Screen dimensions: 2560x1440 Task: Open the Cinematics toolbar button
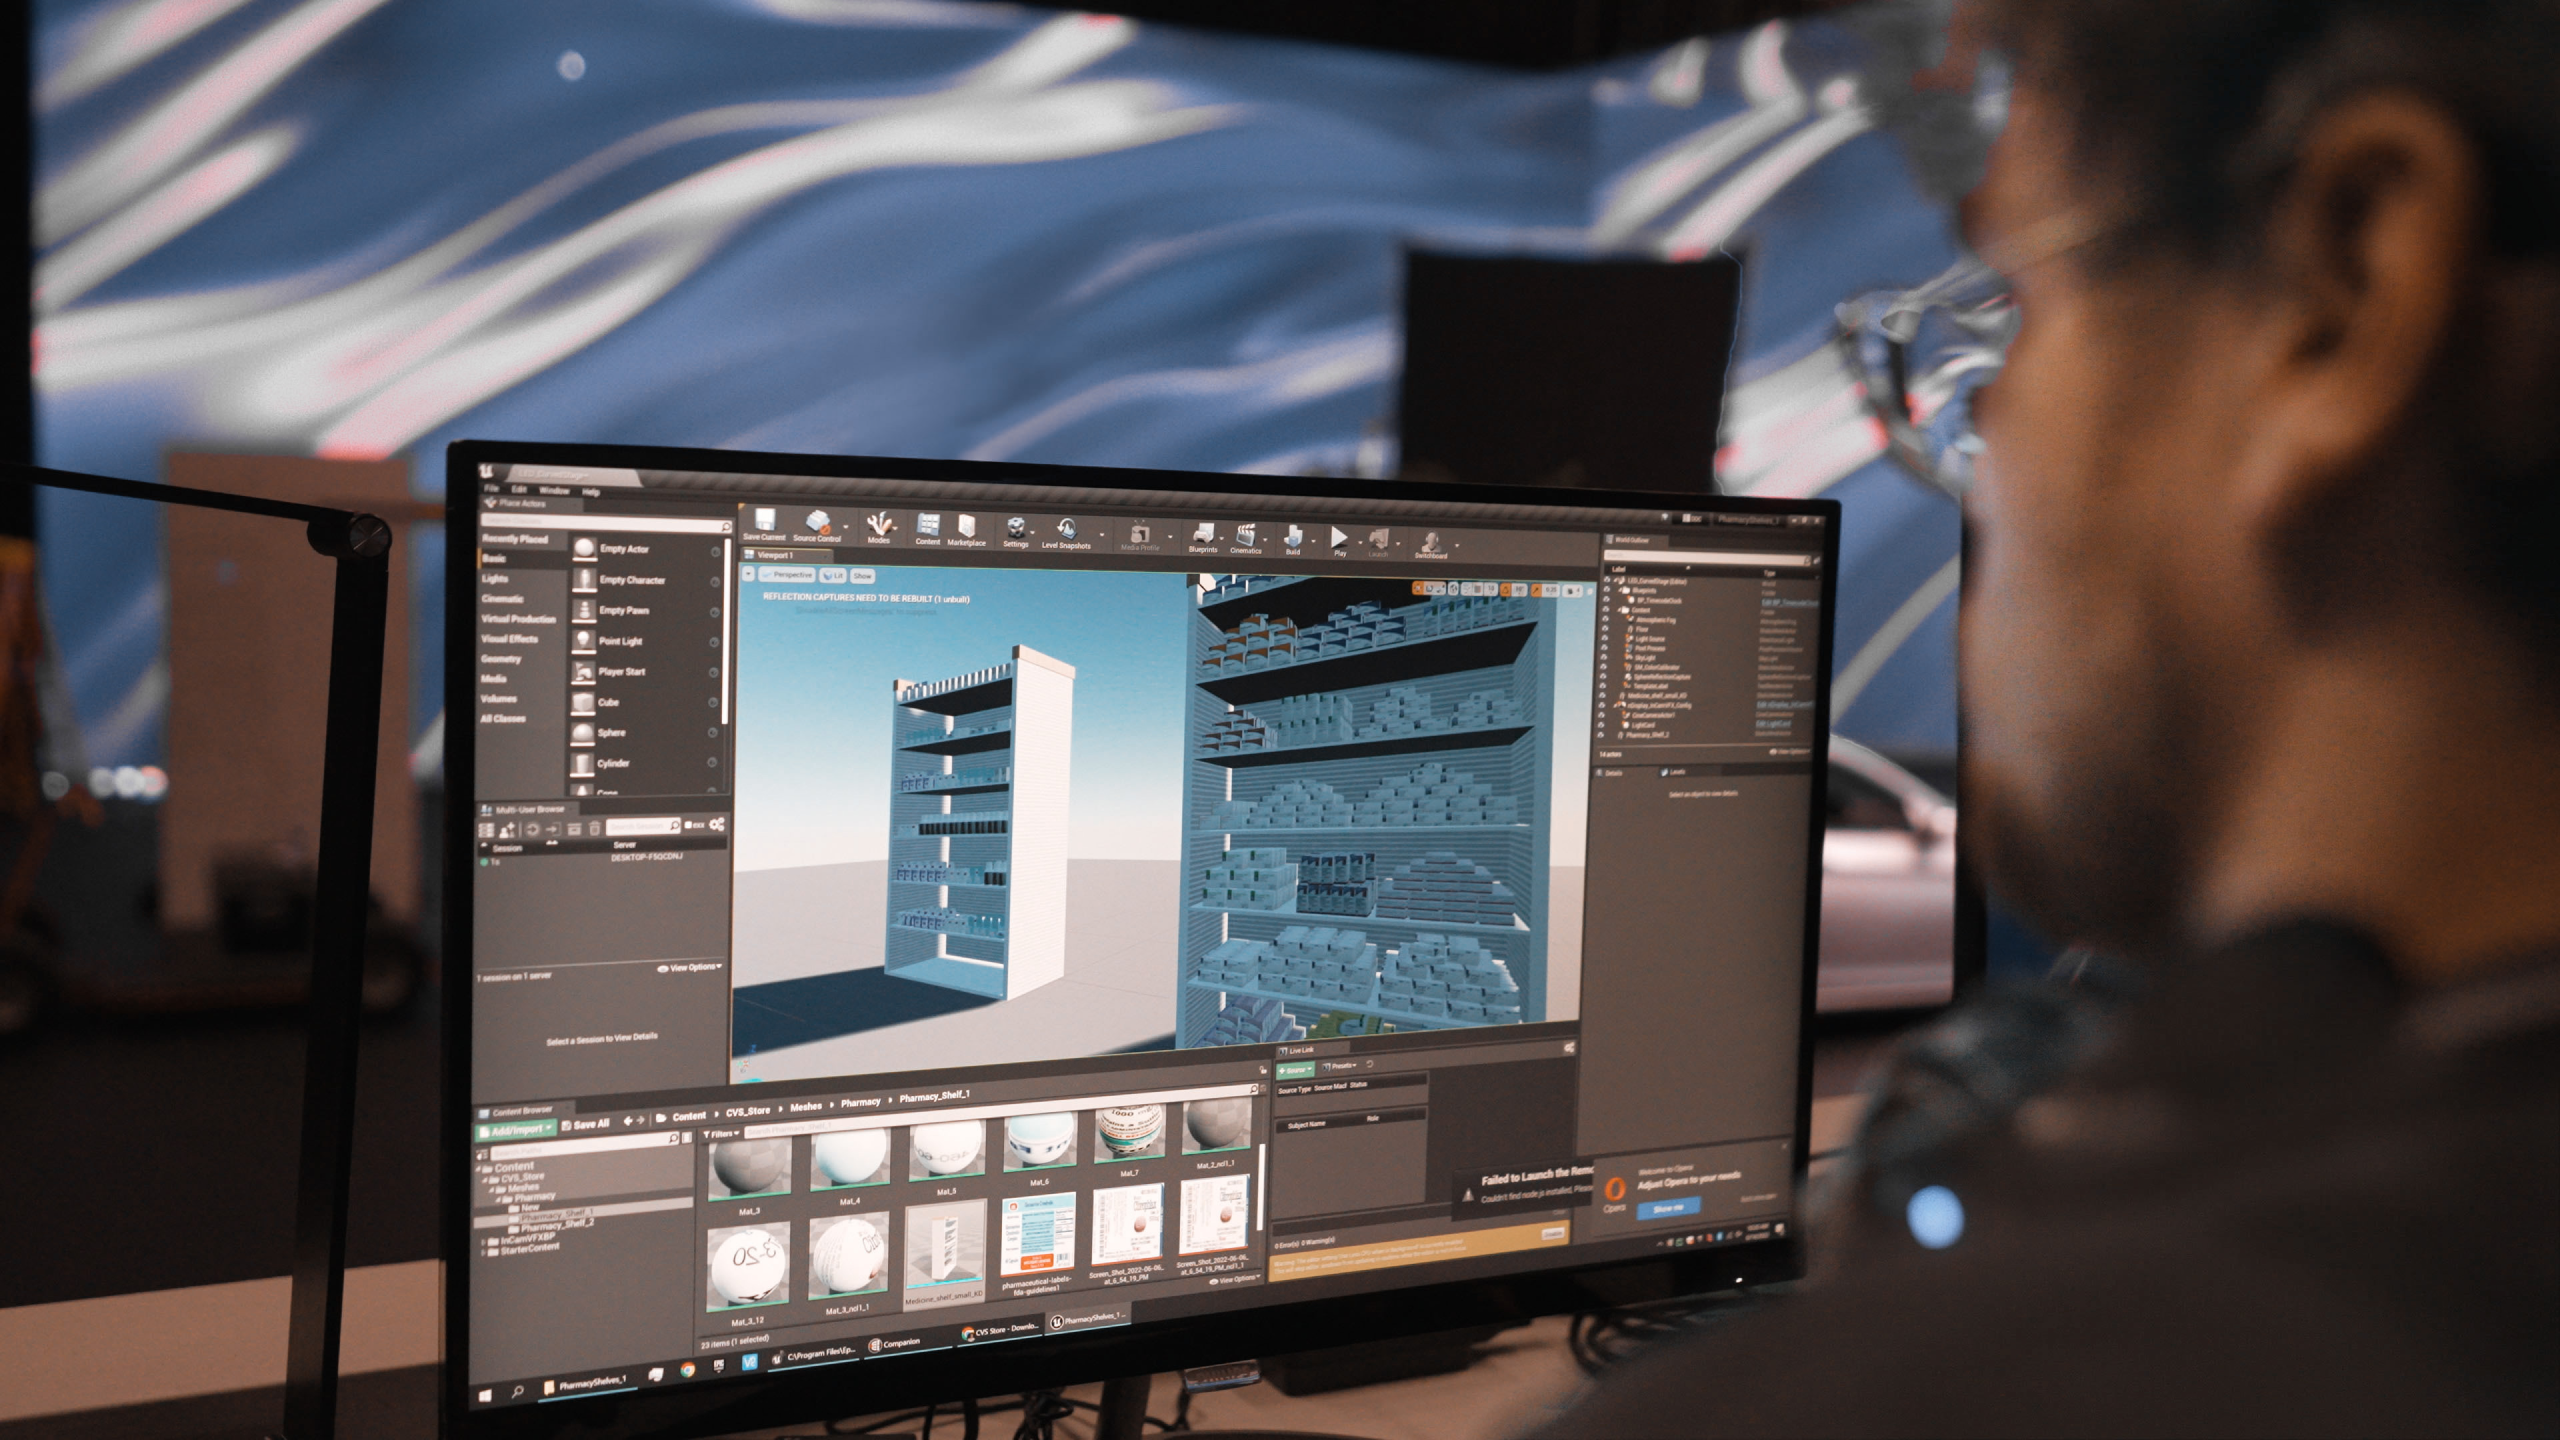click(x=1246, y=538)
